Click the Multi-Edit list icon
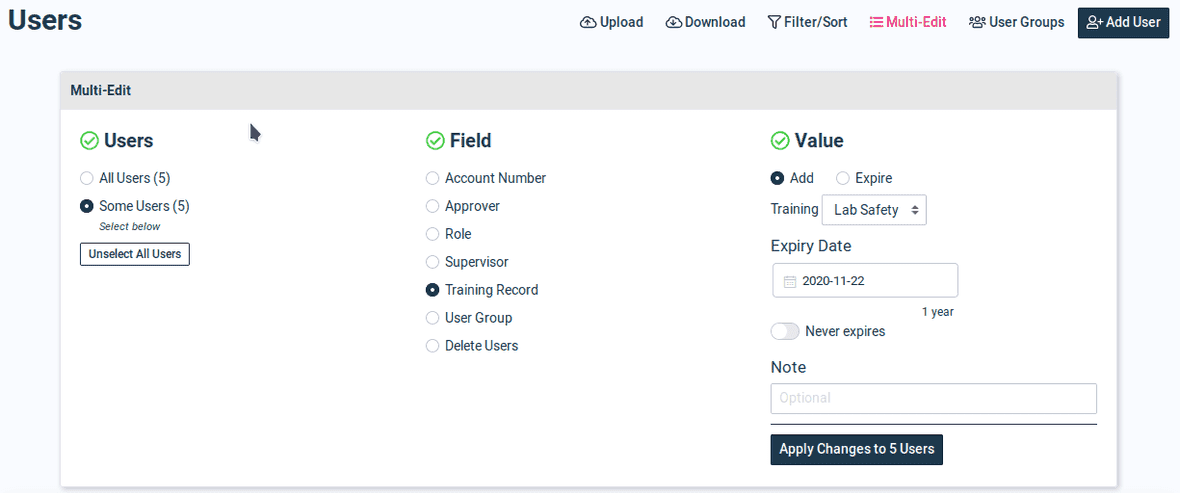 (876, 22)
